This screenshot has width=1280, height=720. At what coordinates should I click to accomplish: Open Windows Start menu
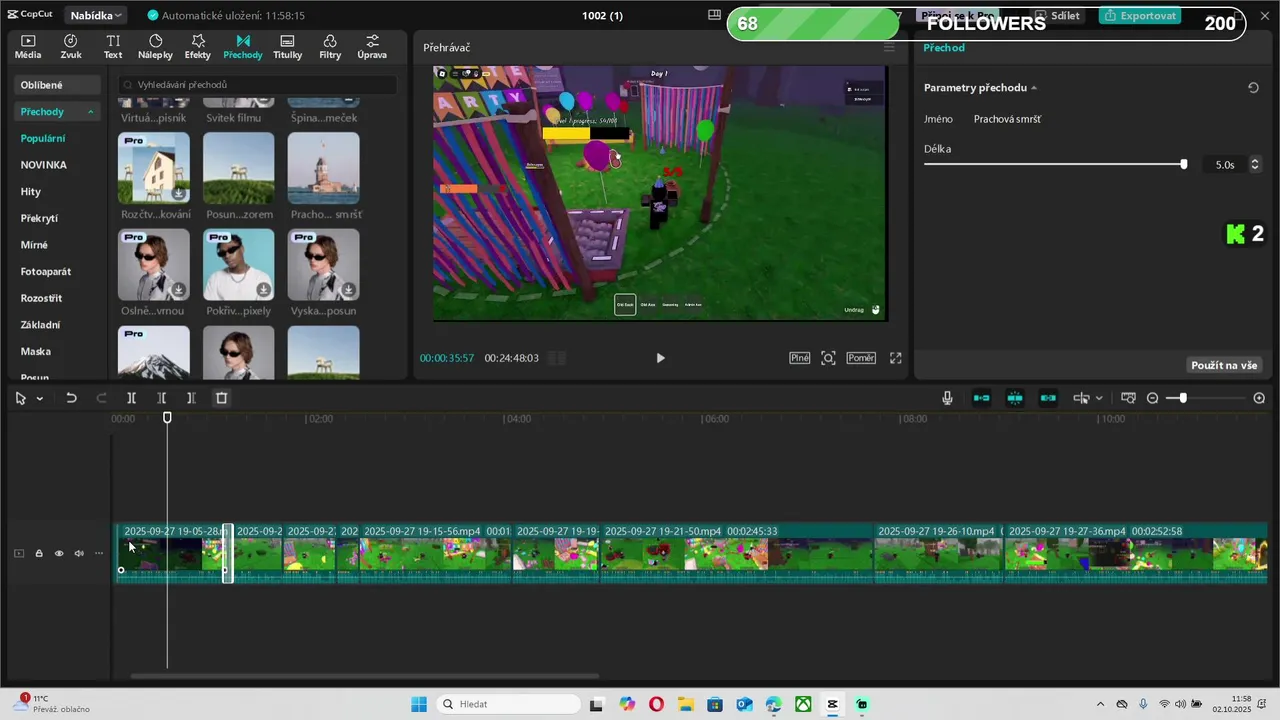pos(418,704)
